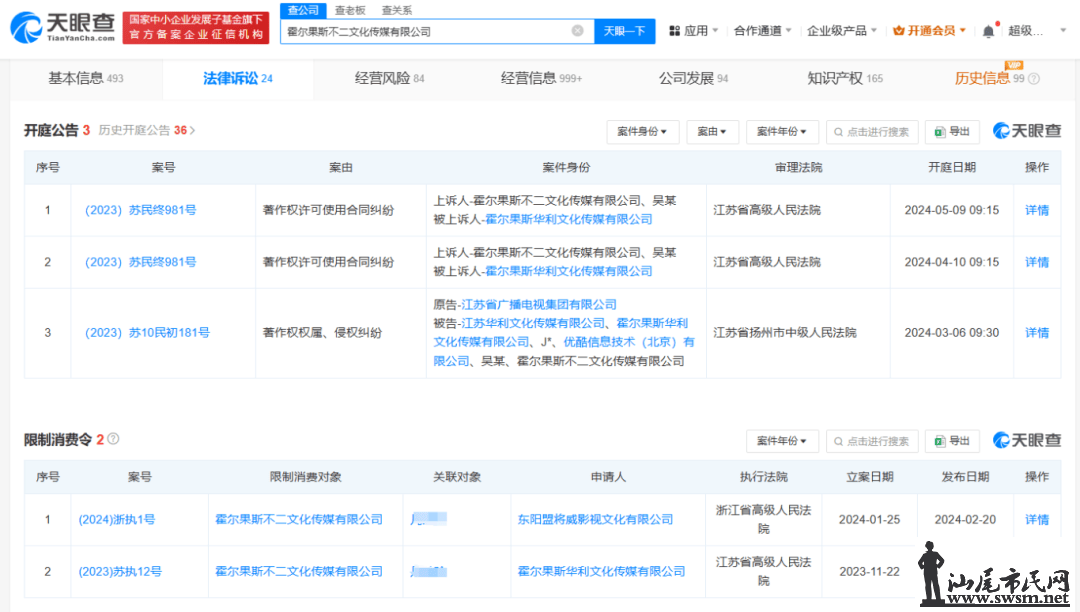Expand the 企业级产品 dropdown menu
Viewport: 1080px width, 612px height.
[842, 31]
